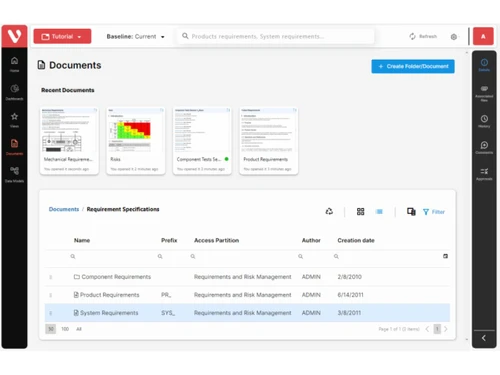Sort by the Creation date column header

356,240
